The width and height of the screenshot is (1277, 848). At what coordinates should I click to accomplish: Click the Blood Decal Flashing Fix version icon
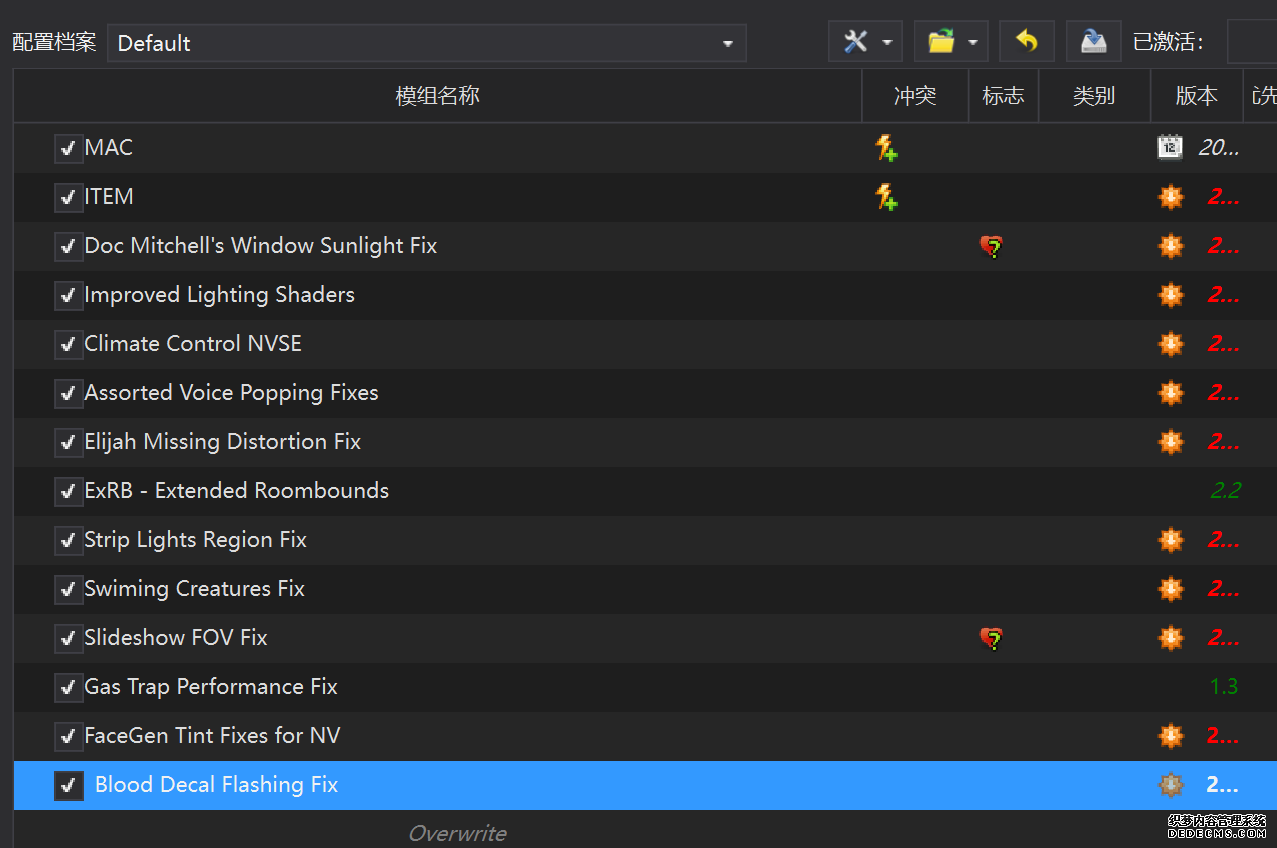tap(1170, 785)
